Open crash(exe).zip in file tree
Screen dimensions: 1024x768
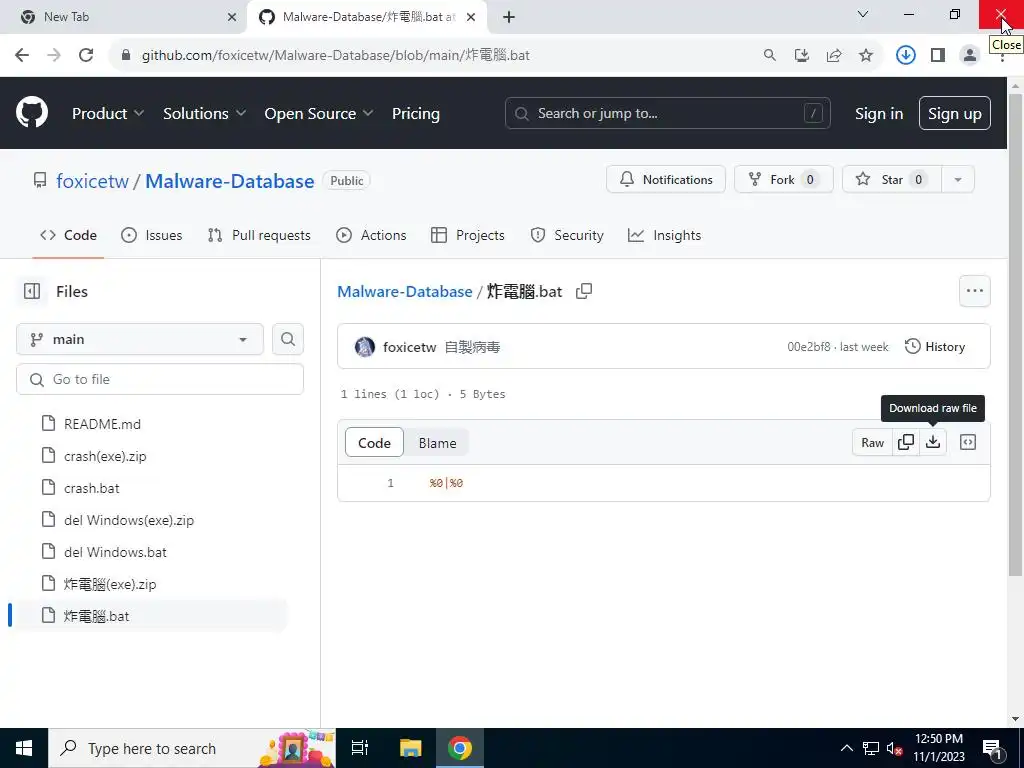(x=105, y=456)
